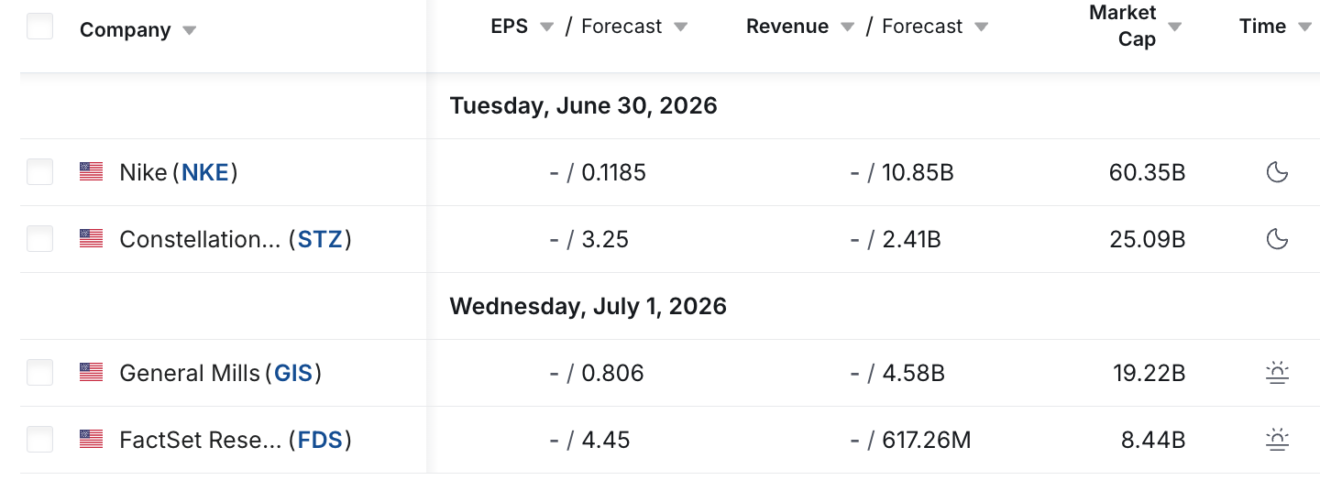
Task: Check the General Mills row checkbox
Action: [40, 373]
